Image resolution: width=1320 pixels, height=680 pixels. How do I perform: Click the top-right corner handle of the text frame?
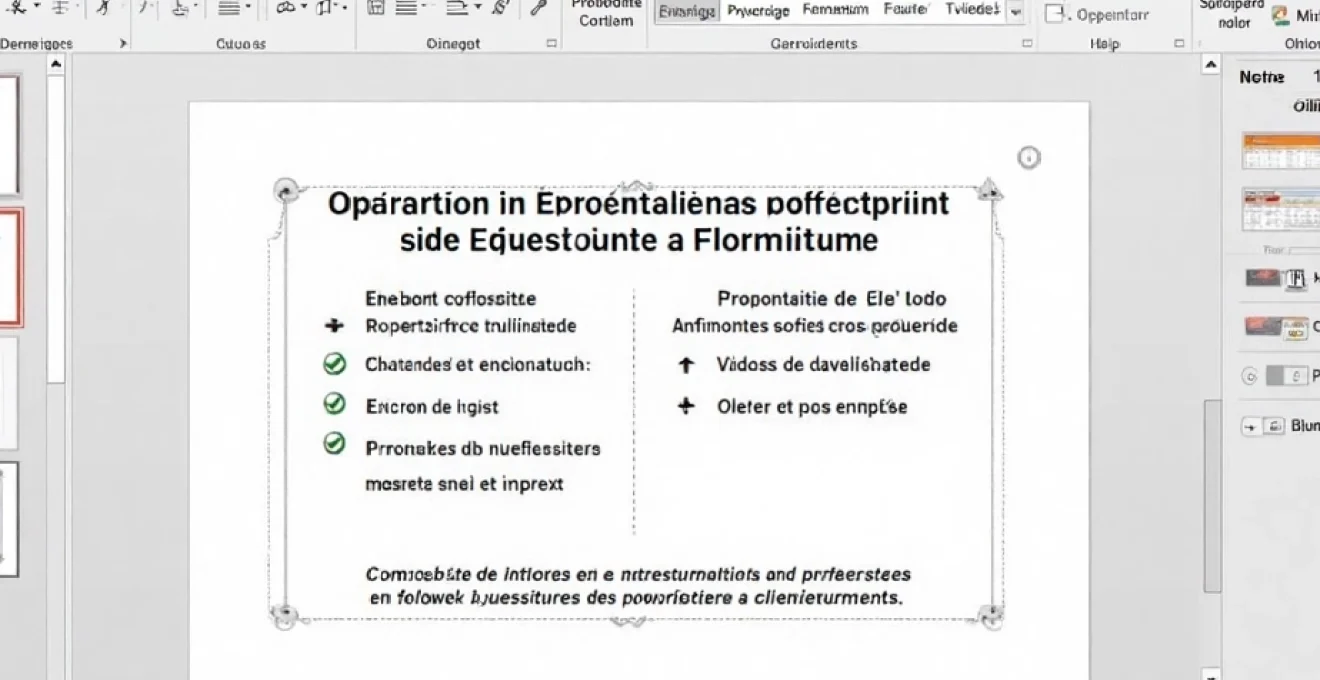(x=990, y=190)
